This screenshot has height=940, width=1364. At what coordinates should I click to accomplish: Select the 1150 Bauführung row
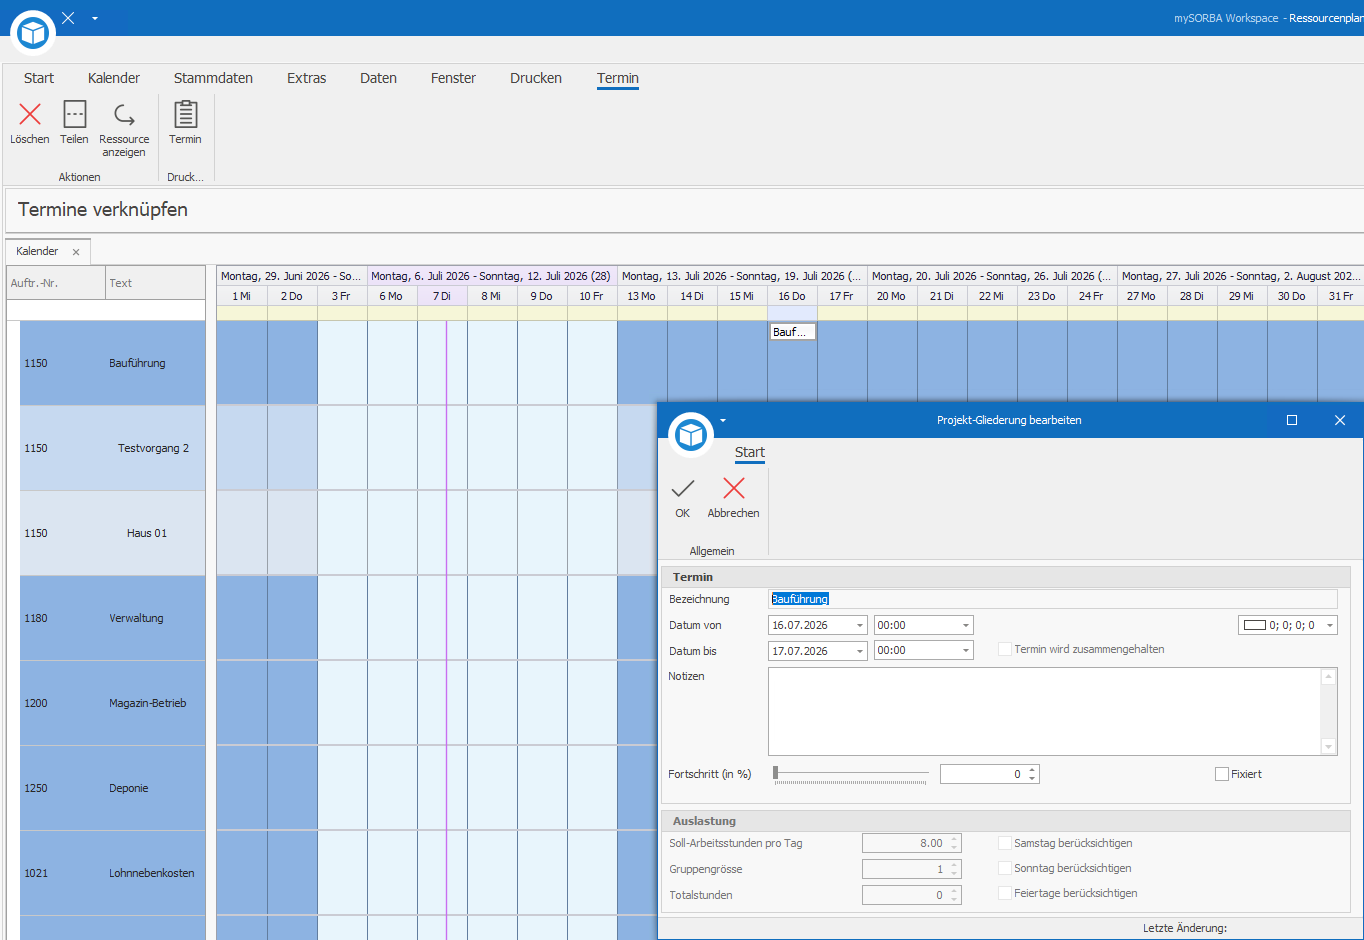[x=112, y=363]
